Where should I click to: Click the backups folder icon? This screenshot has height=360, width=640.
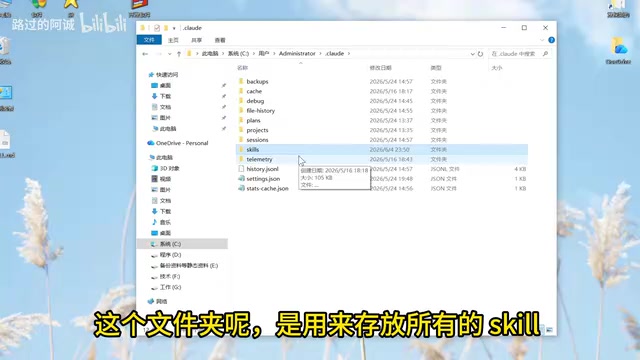point(241,81)
